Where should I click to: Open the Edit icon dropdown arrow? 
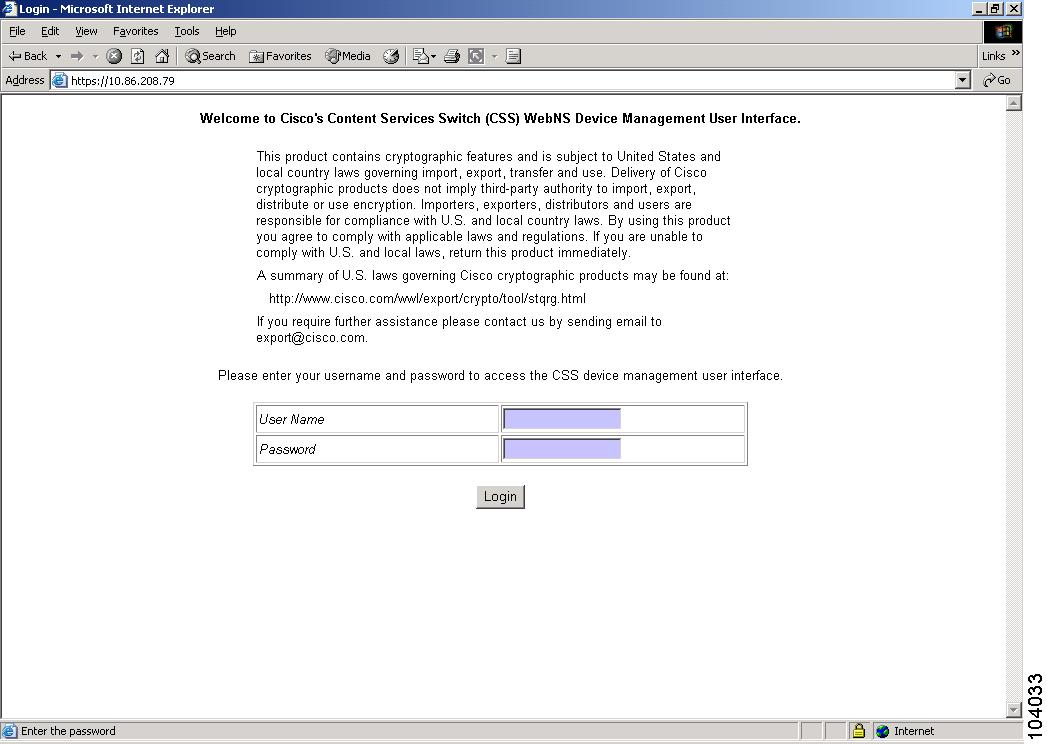point(495,56)
